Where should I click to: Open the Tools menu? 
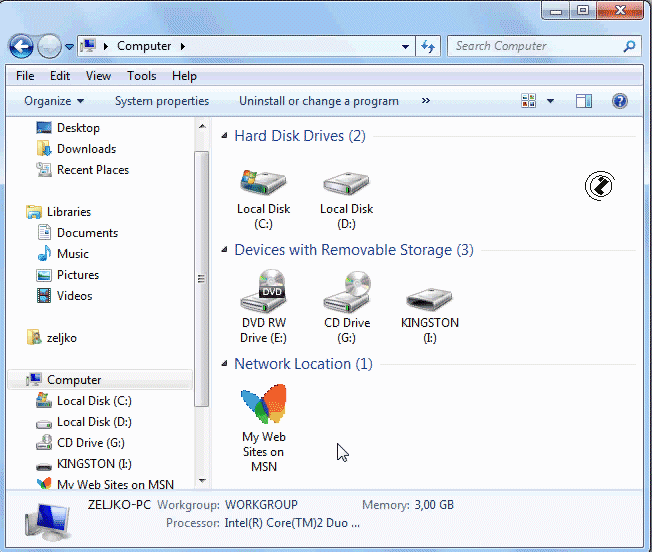141,76
